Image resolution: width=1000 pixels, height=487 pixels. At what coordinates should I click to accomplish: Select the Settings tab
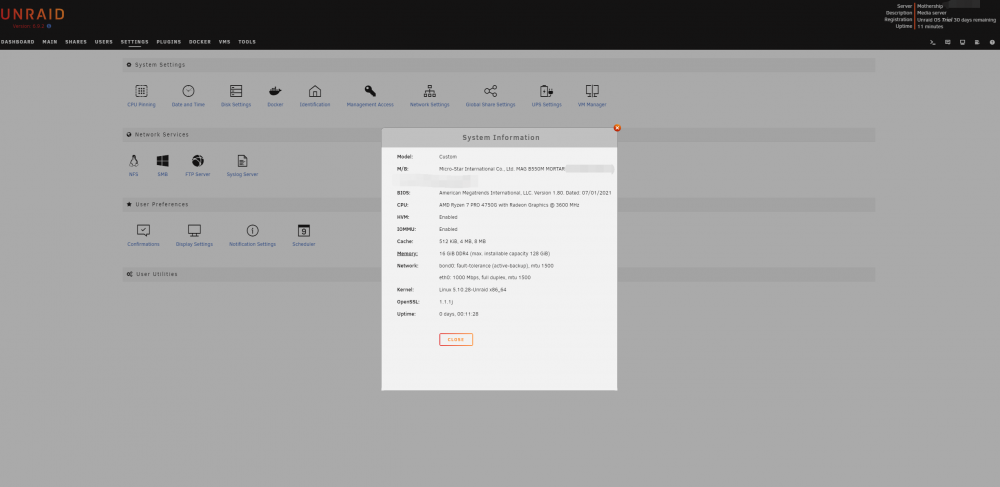[135, 42]
